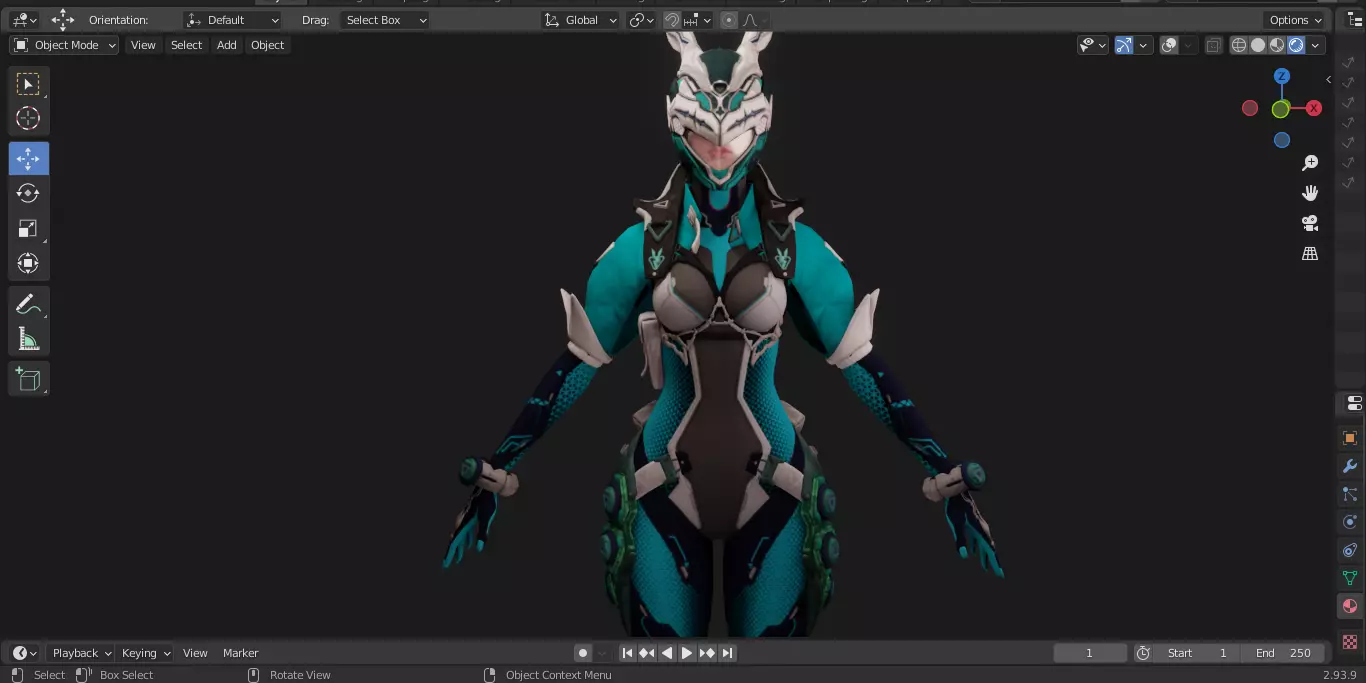
Task: Switch to the Scale tool
Action: tap(28, 228)
